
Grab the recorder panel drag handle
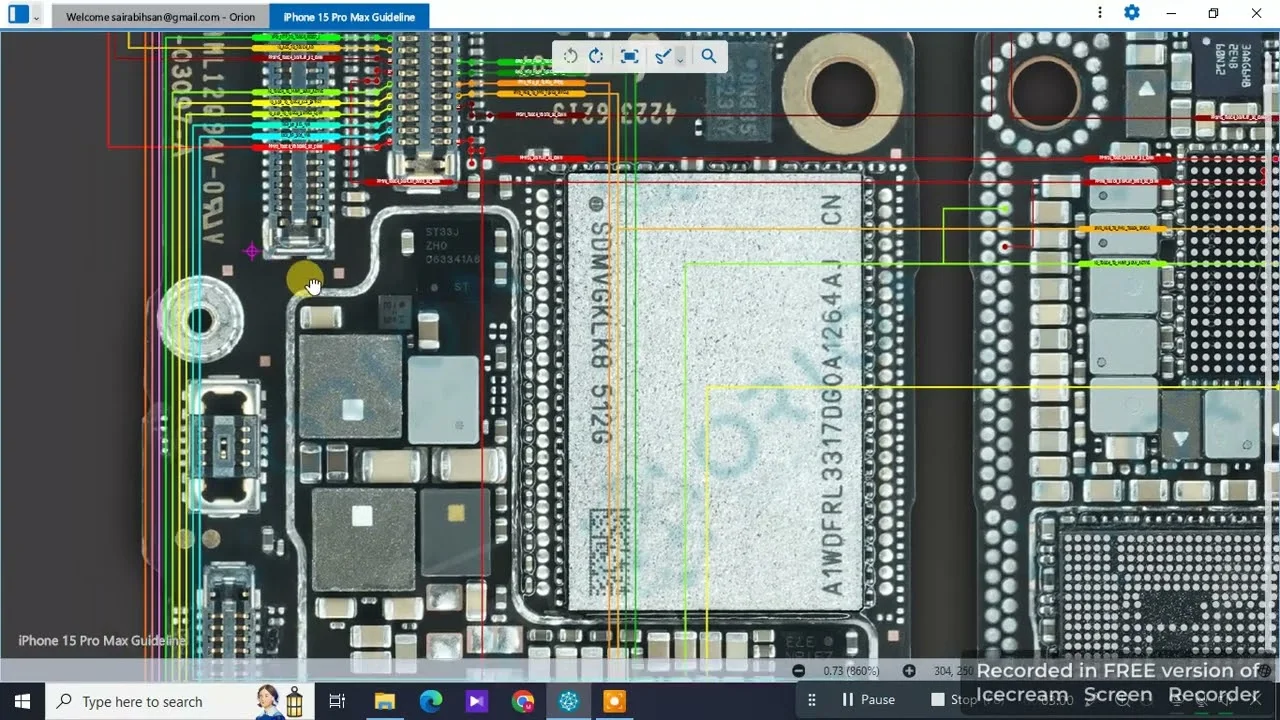pos(812,700)
